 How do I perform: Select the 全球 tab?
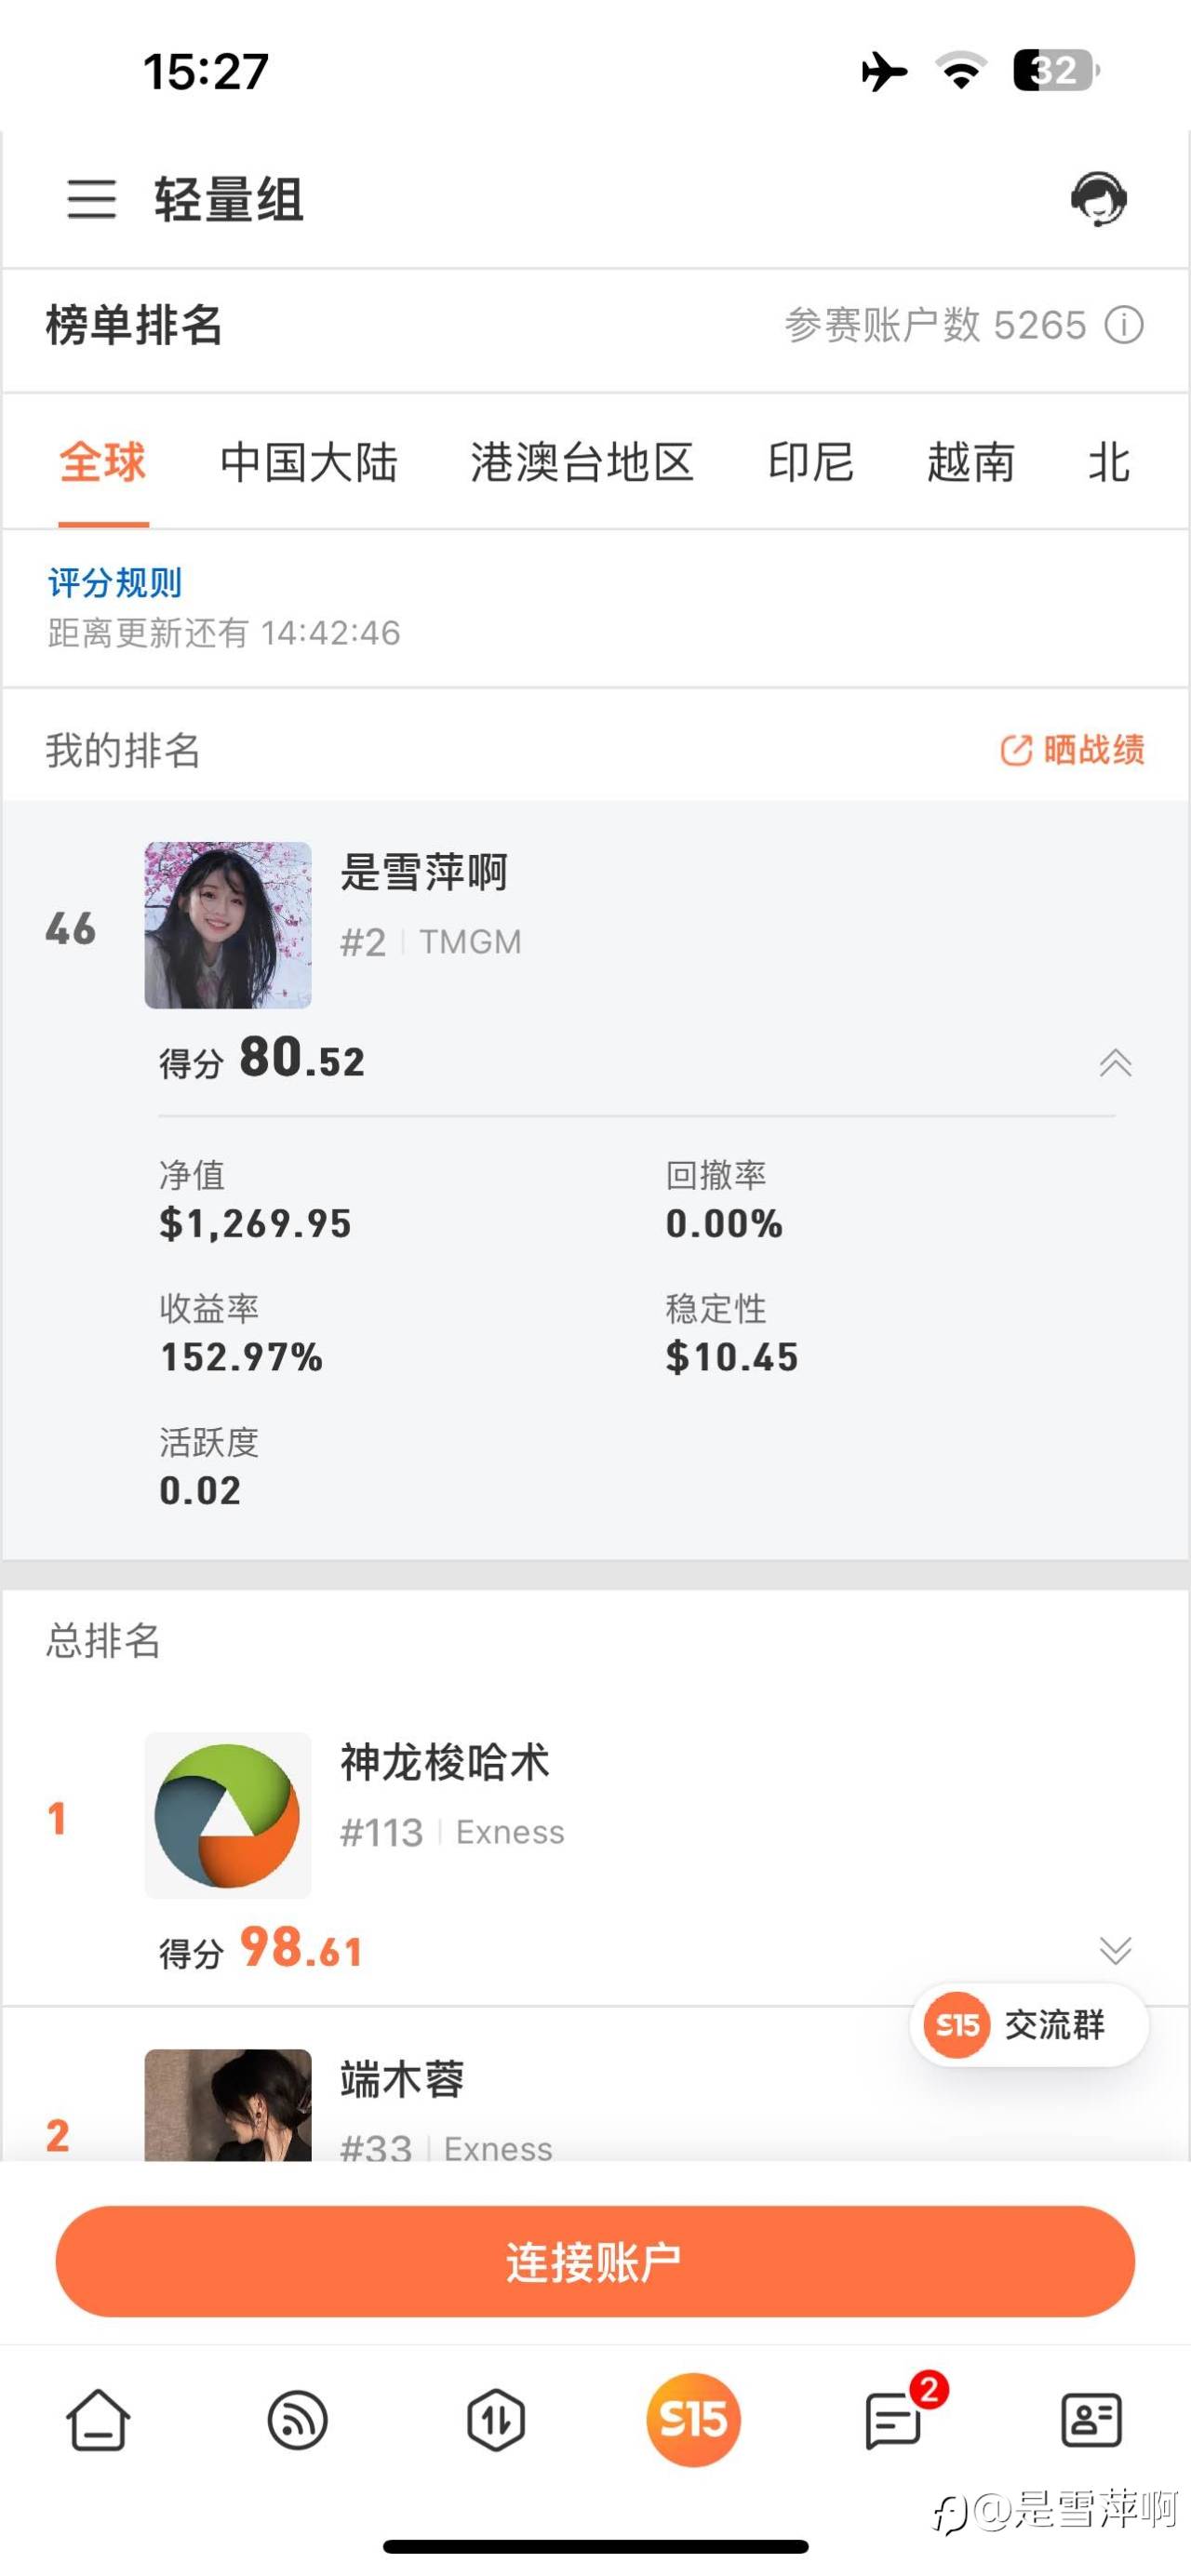(103, 463)
